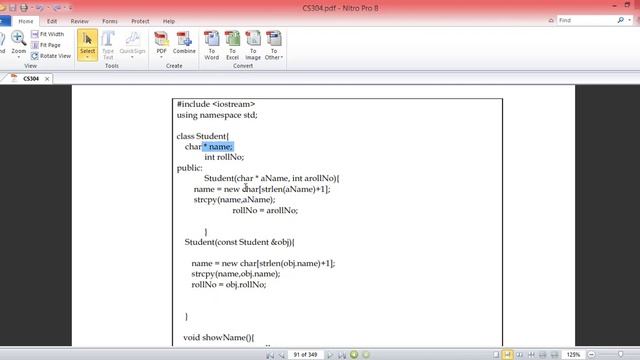Screen dimensions: 640x360
Task: Switch to the Review ribbon tab
Action: 79,21
